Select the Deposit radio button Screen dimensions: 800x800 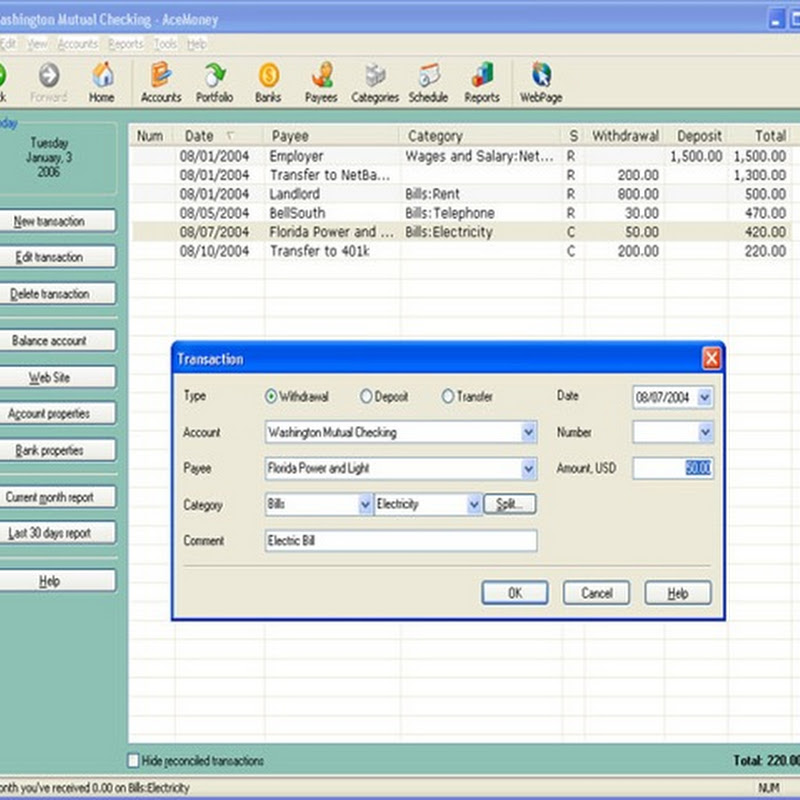[366, 396]
